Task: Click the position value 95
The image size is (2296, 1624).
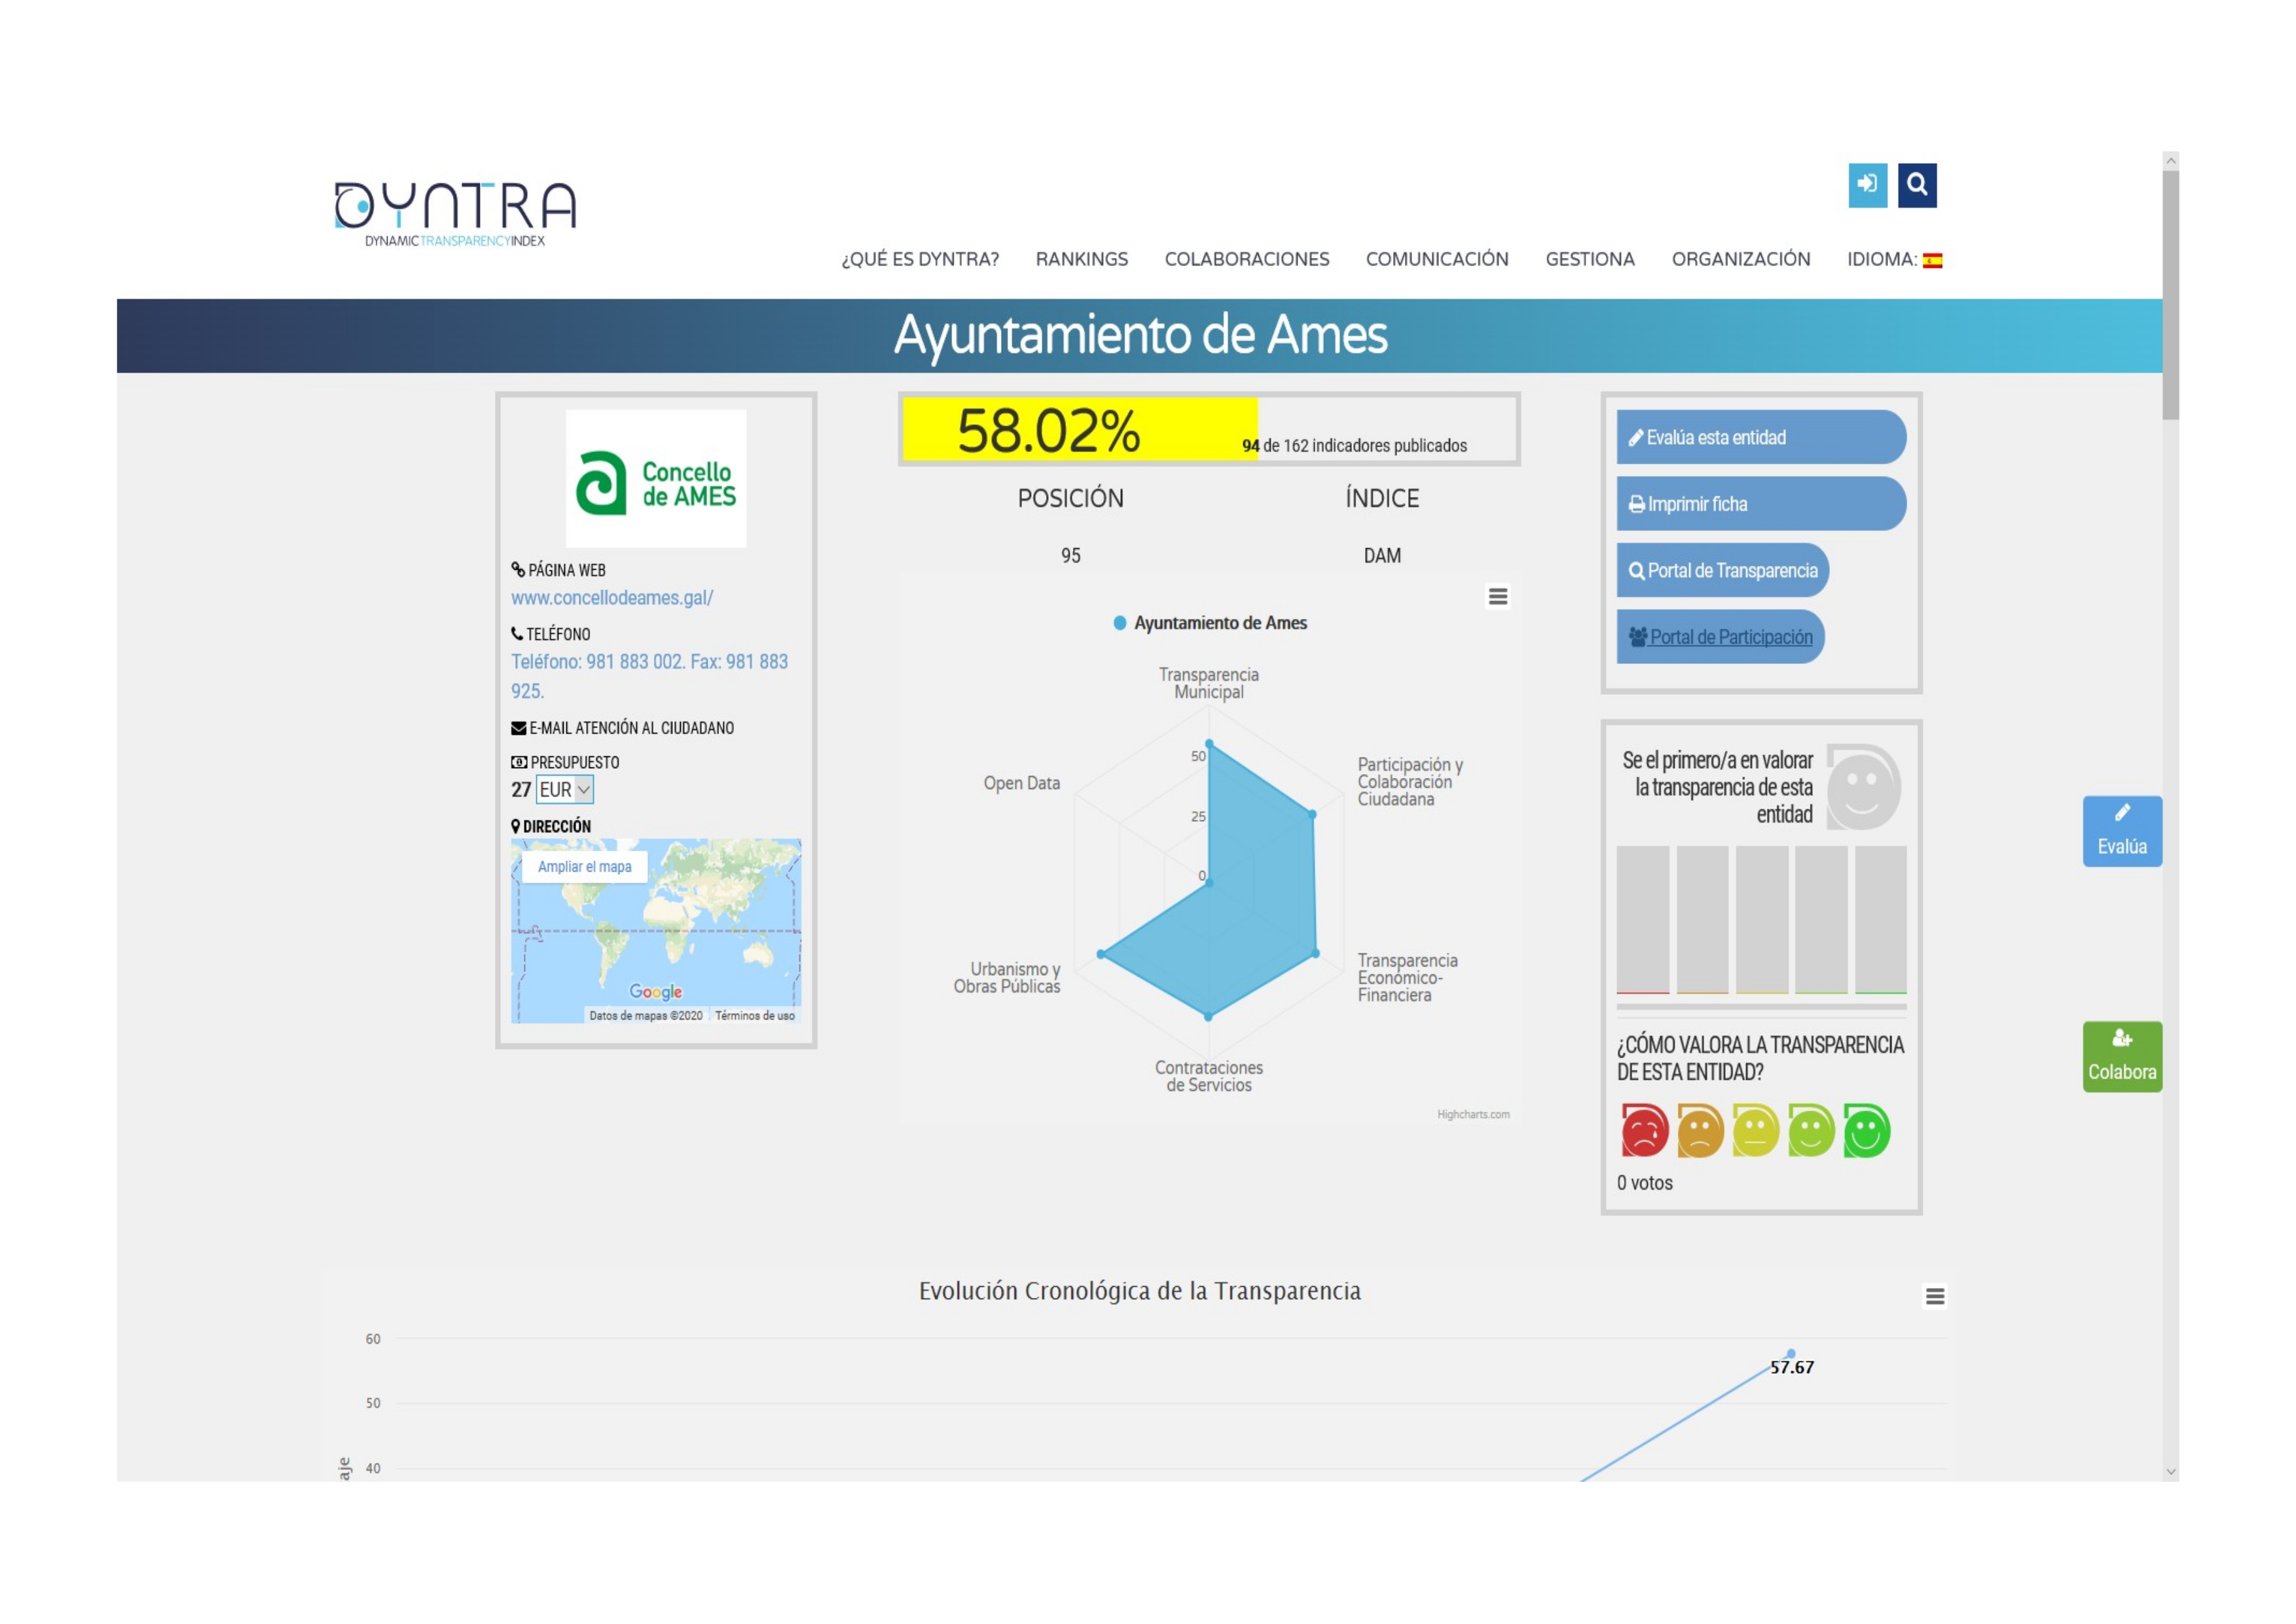Action: point(1070,556)
